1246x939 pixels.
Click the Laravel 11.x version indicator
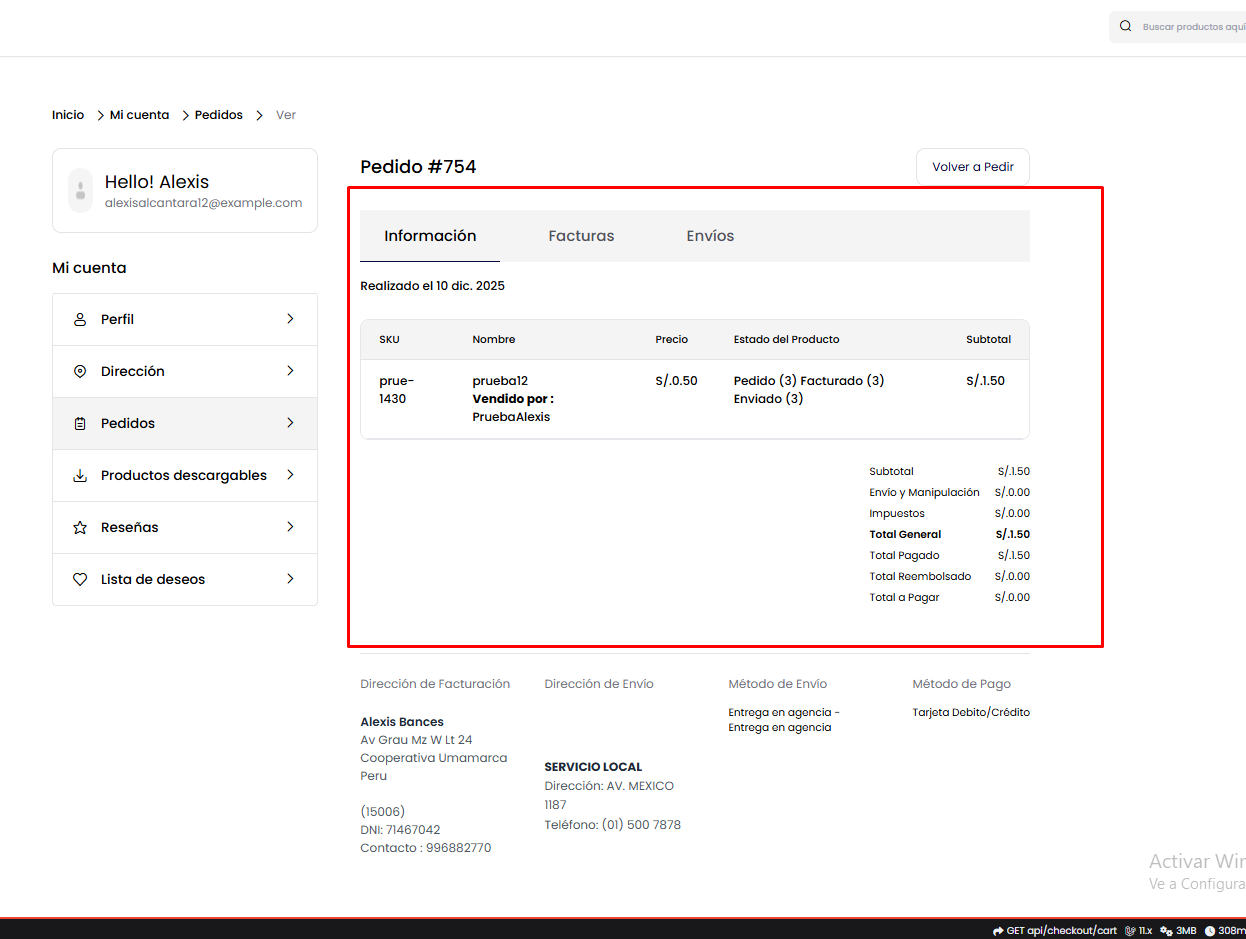pos(1139,930)
